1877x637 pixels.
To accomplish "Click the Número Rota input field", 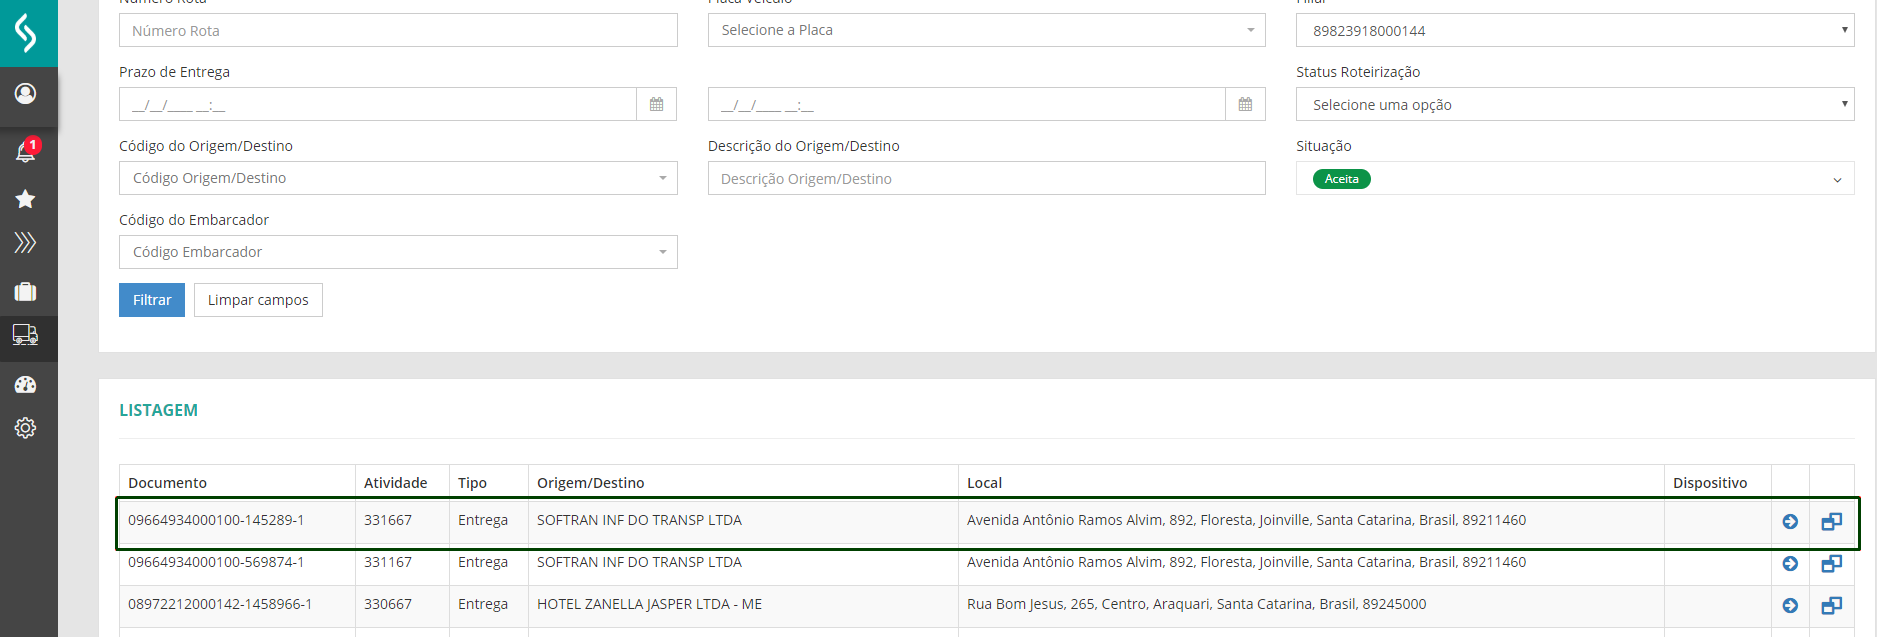I will (x=398, y=30).
